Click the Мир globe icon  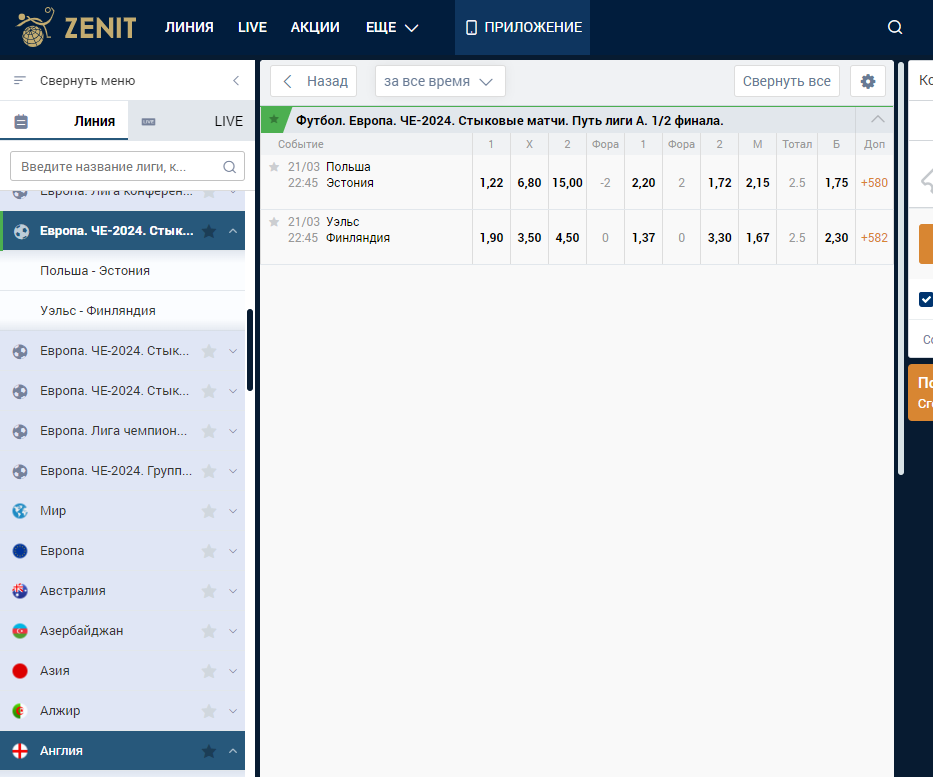tap(20, 511)
